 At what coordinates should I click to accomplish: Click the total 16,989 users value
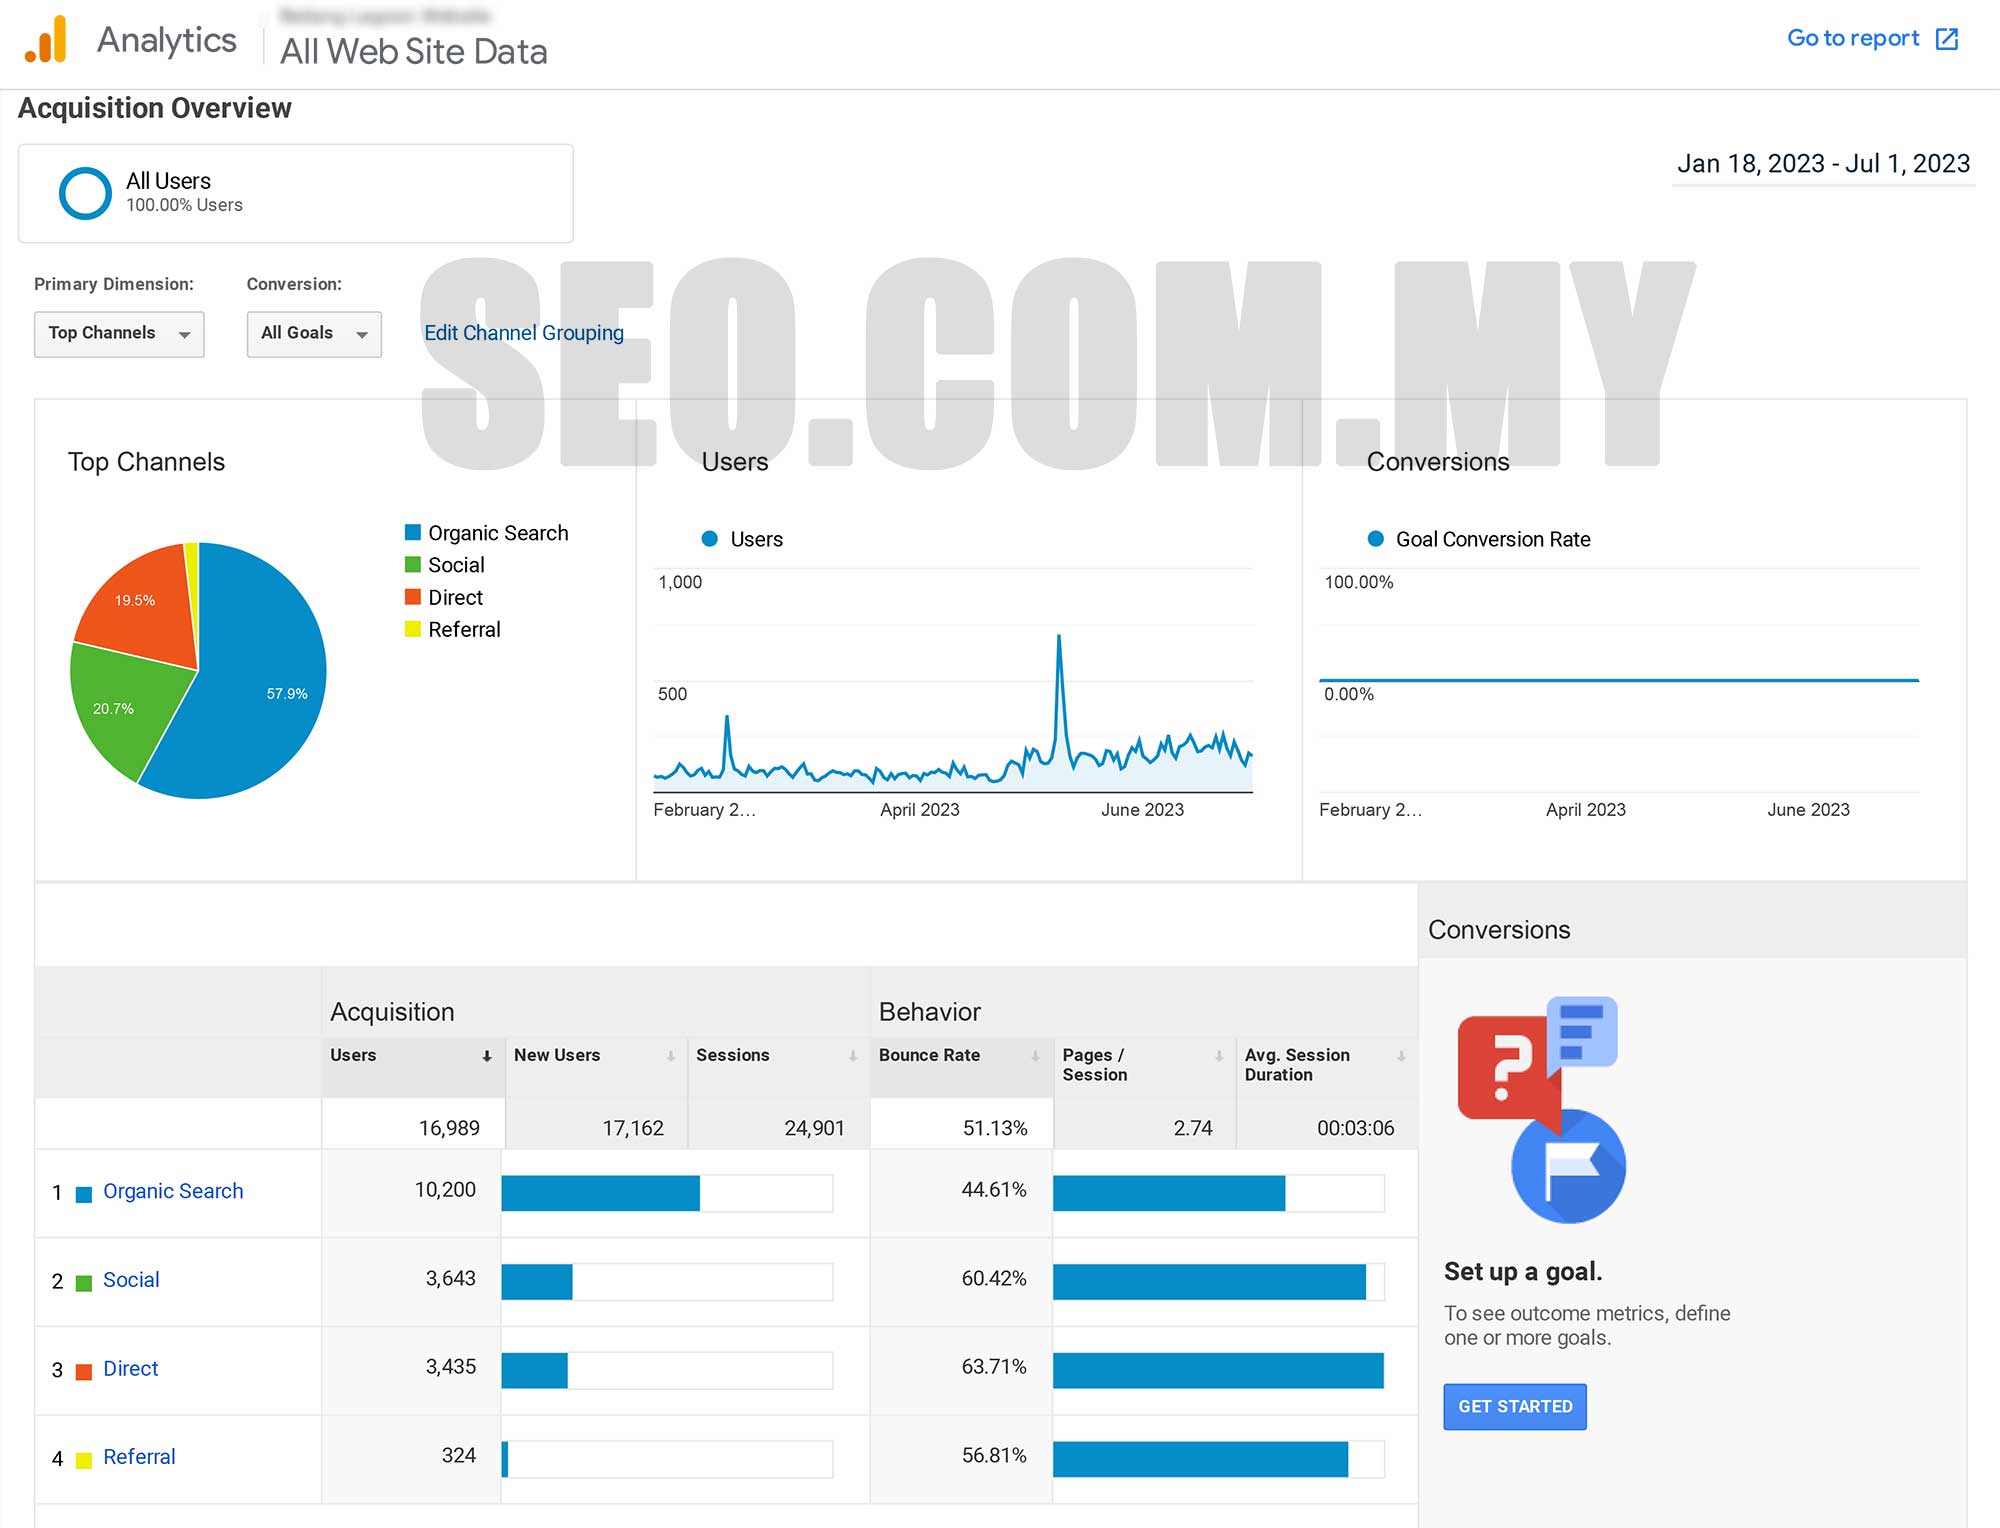(449, 1129)
